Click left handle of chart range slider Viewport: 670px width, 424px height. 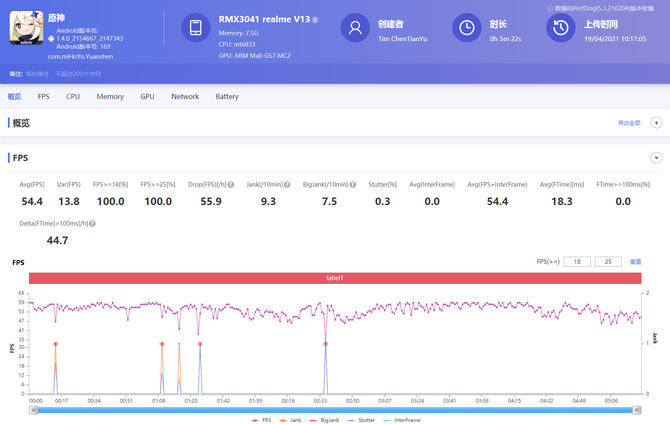tap(34, 410)
